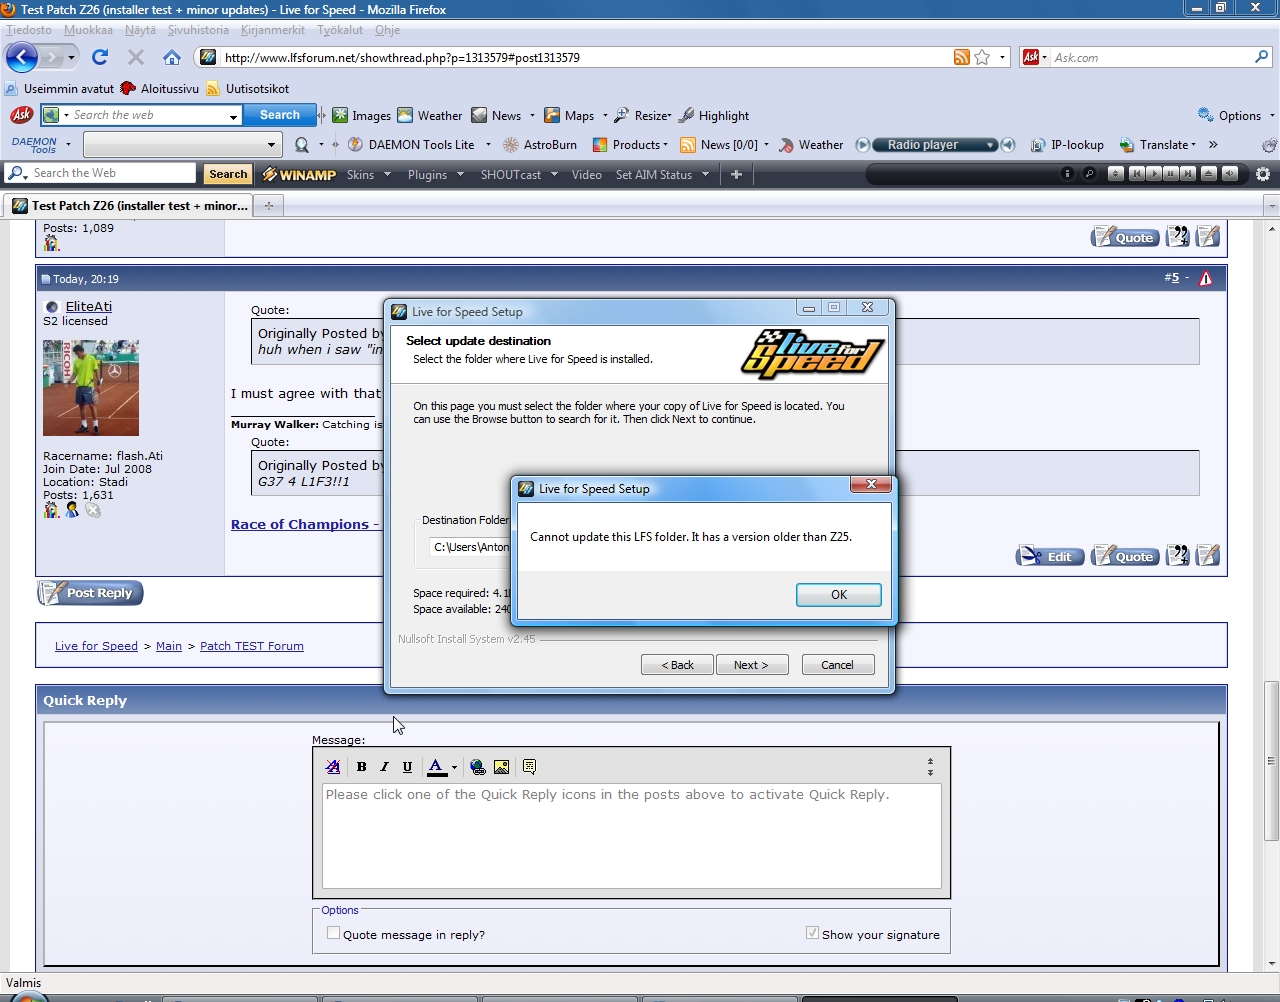The height and width of the screenshot is (1002, 1280).
Task: Insert an image in Quick Reply editor
Action: tap(502, 767)
